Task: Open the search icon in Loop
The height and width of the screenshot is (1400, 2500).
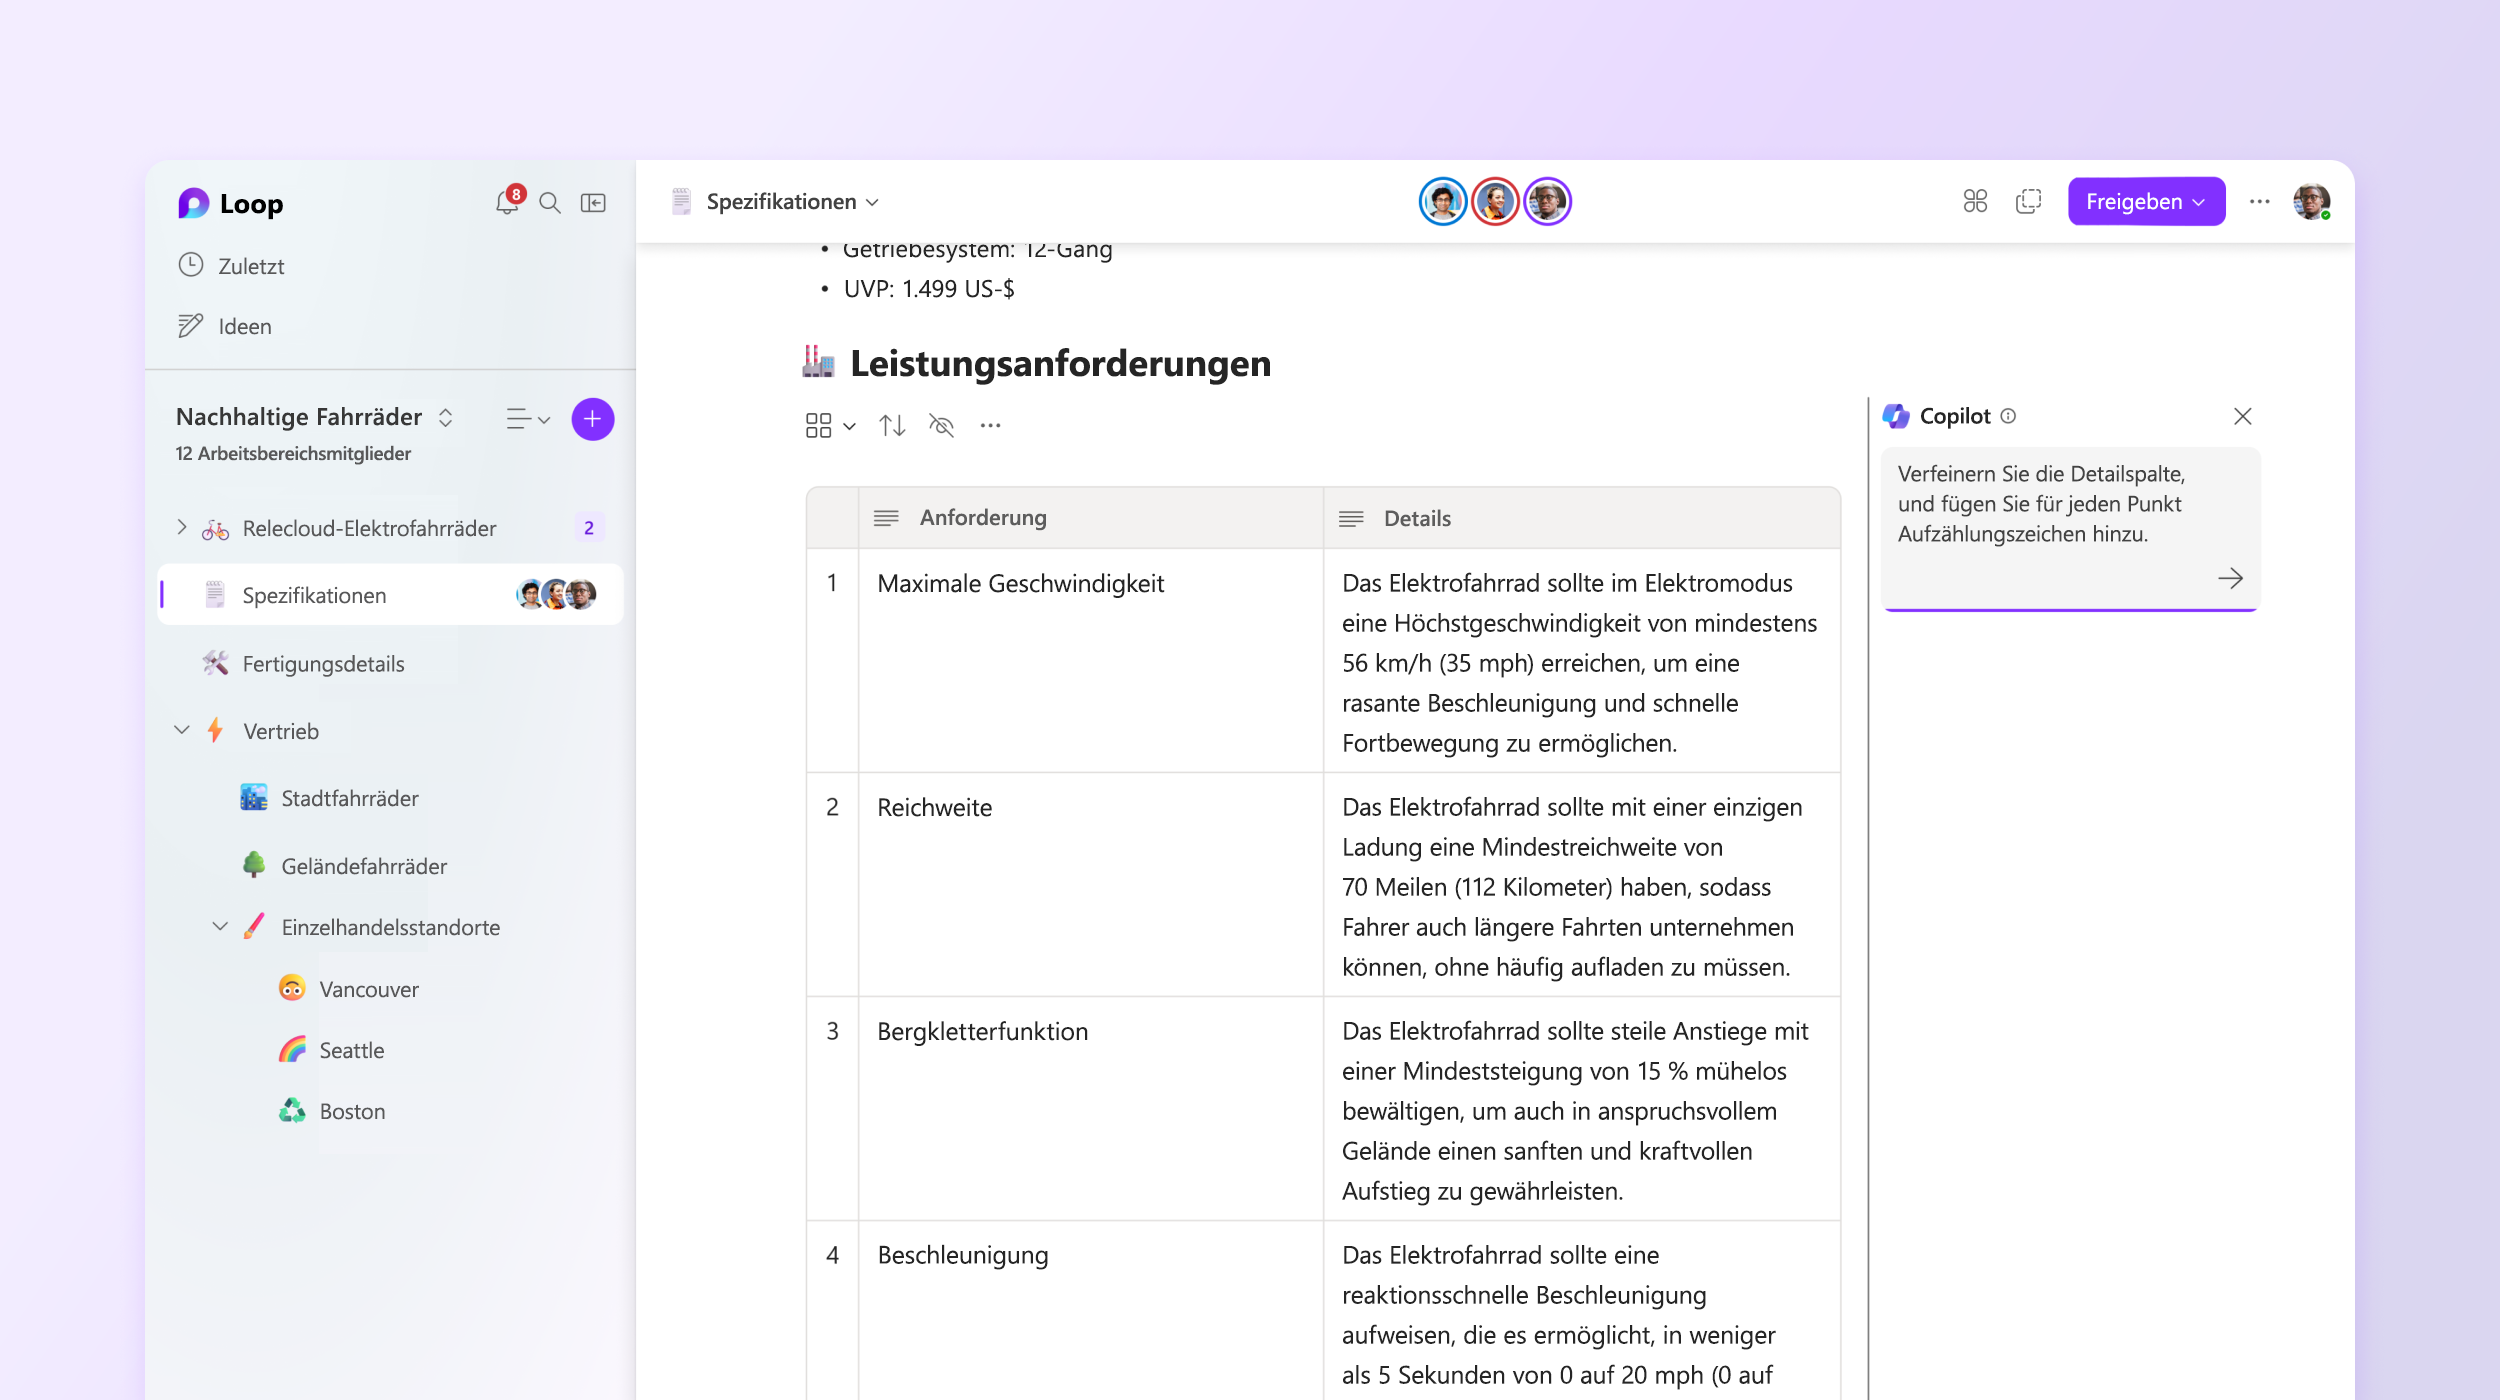Action: (x=549, y=201)
